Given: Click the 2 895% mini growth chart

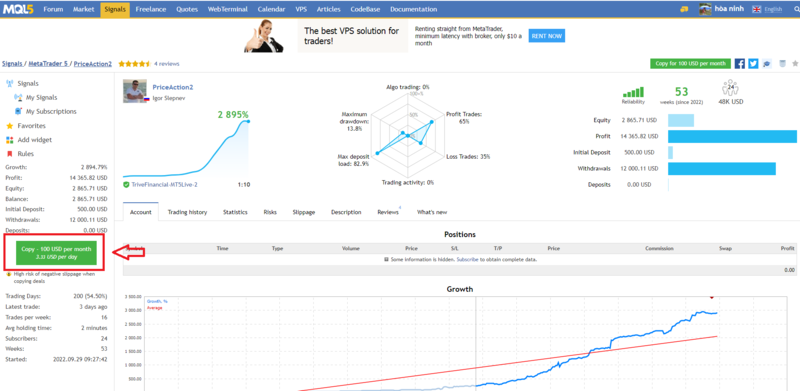Looking at the screenshot, I should (186, 148).
